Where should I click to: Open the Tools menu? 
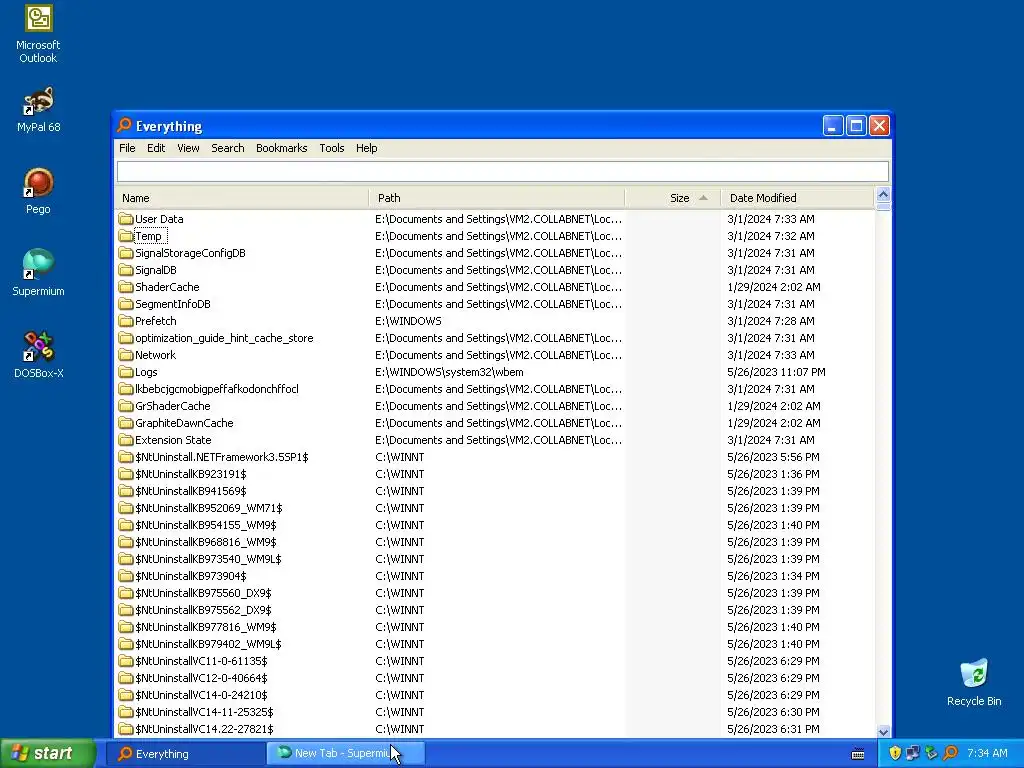pyautogui.click(x=332, y=148)
